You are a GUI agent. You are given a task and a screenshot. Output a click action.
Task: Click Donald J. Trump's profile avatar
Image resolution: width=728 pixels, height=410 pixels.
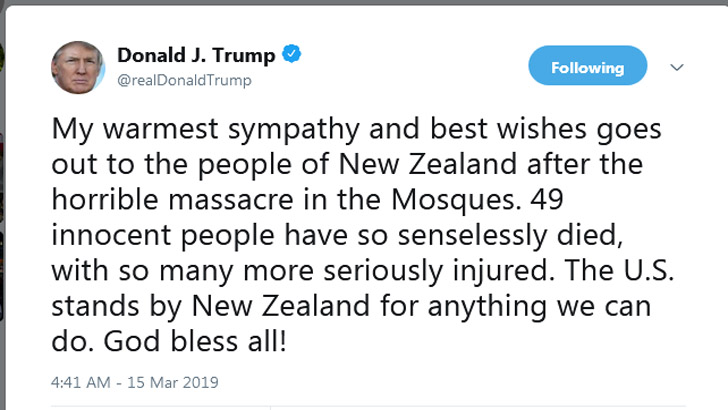(78, 69)
